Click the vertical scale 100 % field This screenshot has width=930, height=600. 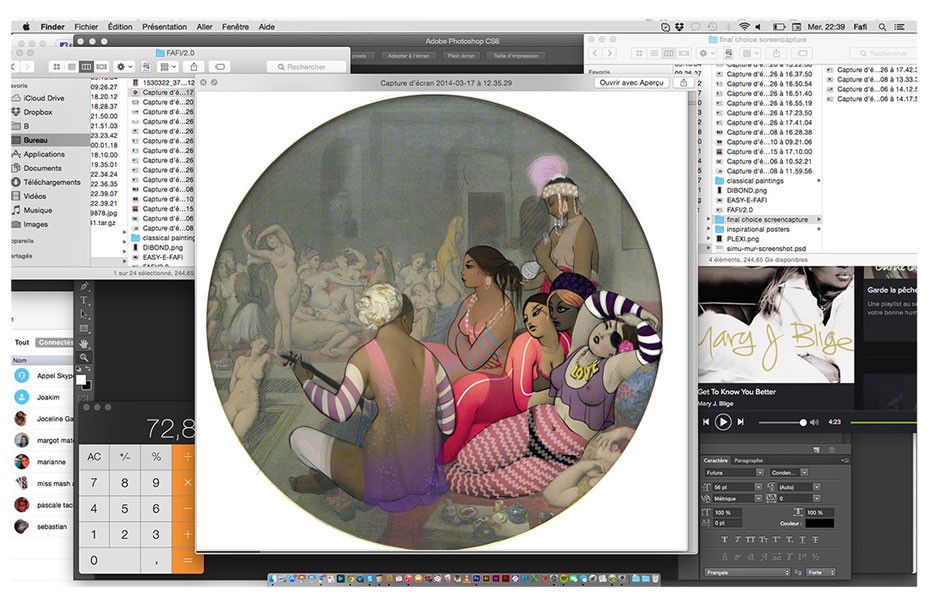coord(727,513)
